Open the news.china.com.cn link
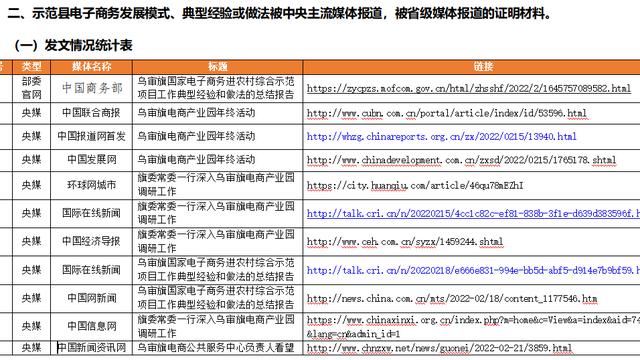The height and width of the screenshot is (360, 640). pyautogui.click(x=452, y=299)
